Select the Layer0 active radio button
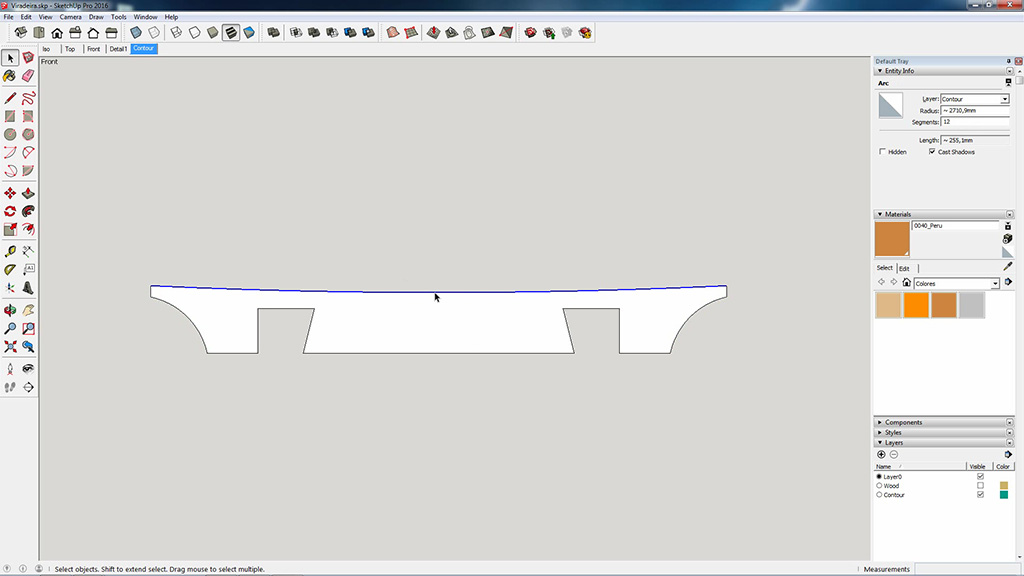 (x=879, y=476)
